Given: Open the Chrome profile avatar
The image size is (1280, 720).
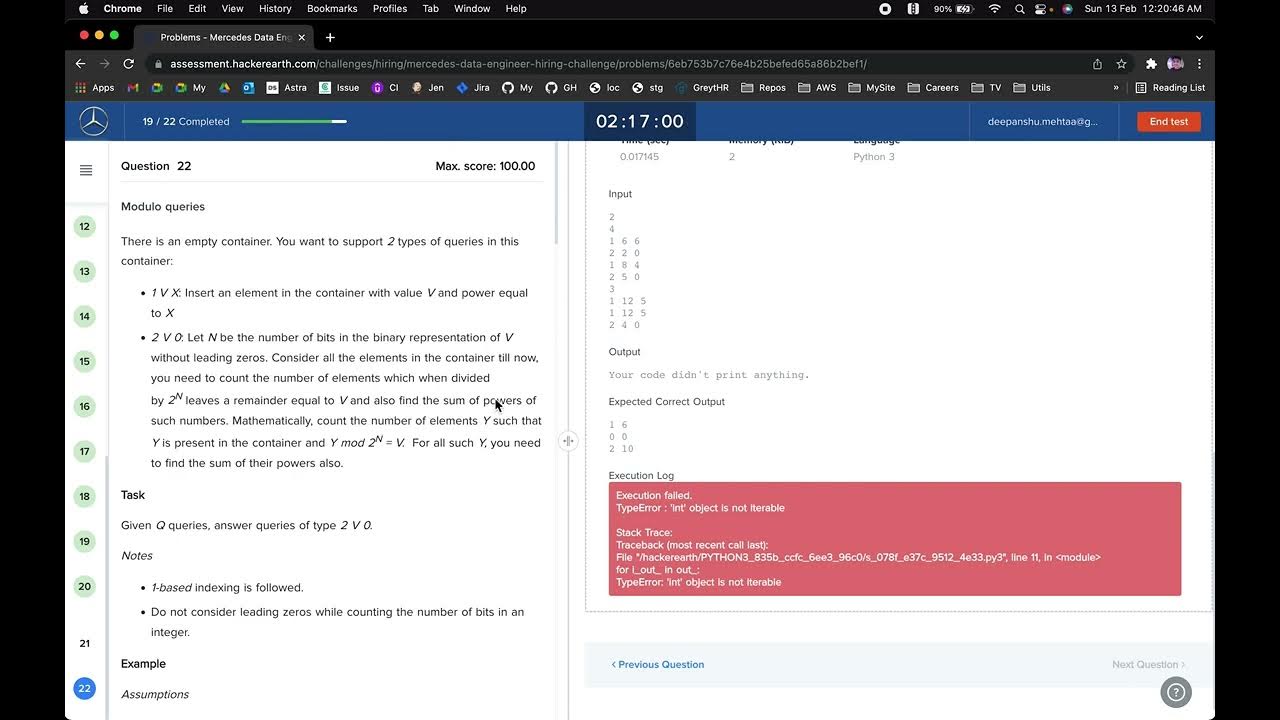Looking at the screenshot, I should 1175,64.
